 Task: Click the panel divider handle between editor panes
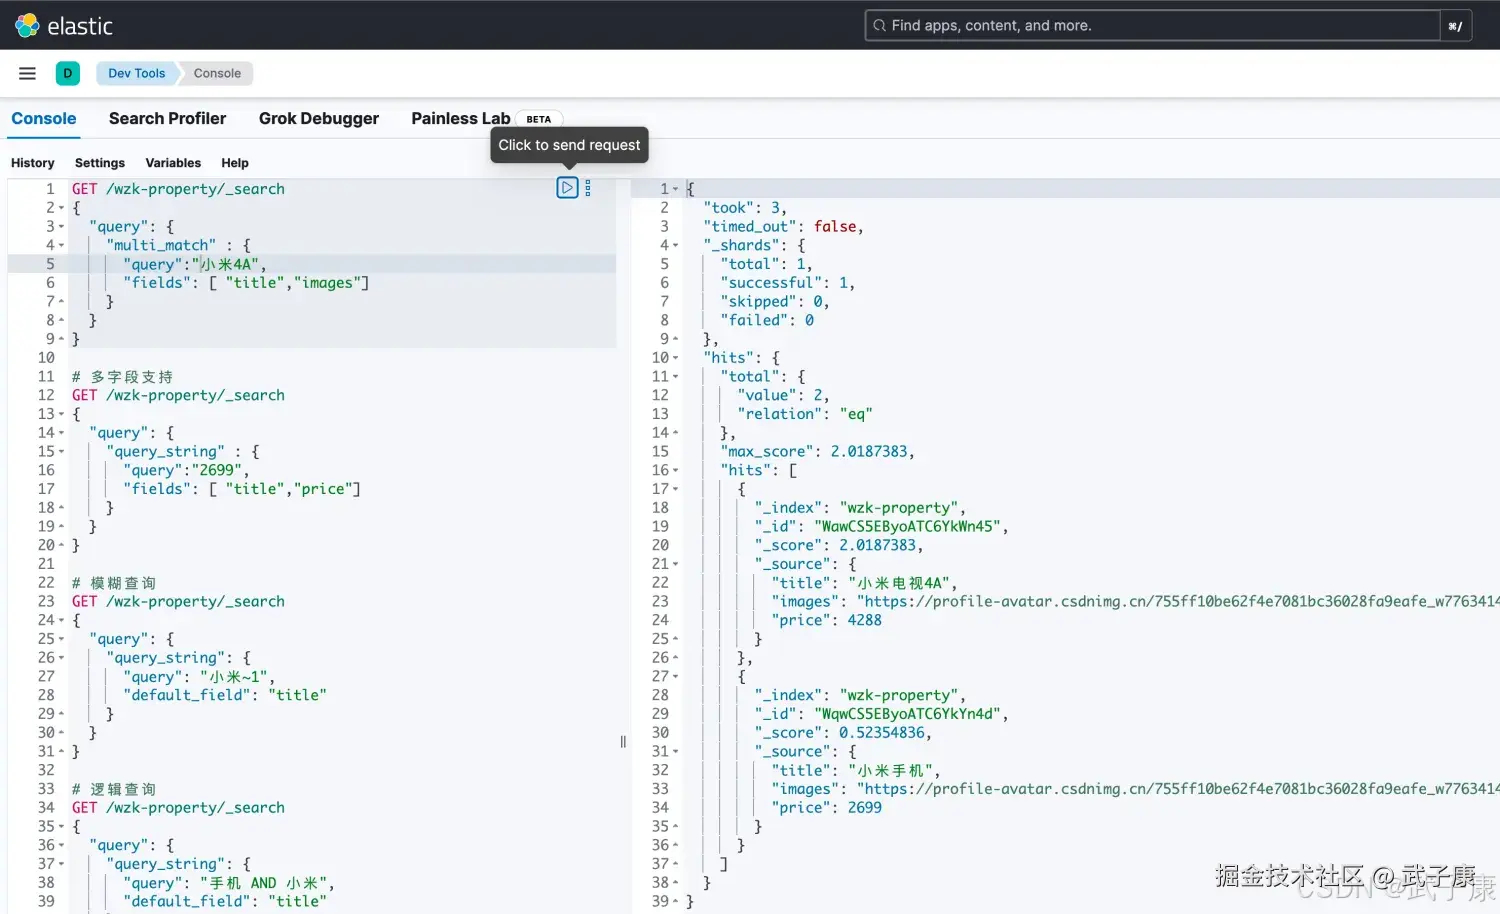point(622,741)
